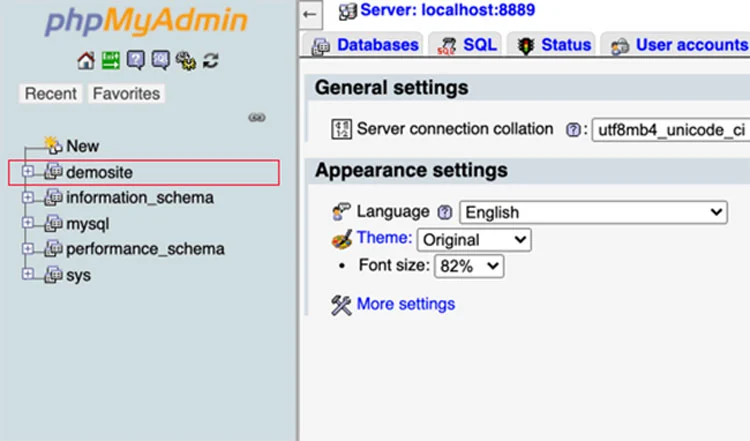Screen dimensions: 750x441
Task: Select the sys database name
Action: pos(78,276)
